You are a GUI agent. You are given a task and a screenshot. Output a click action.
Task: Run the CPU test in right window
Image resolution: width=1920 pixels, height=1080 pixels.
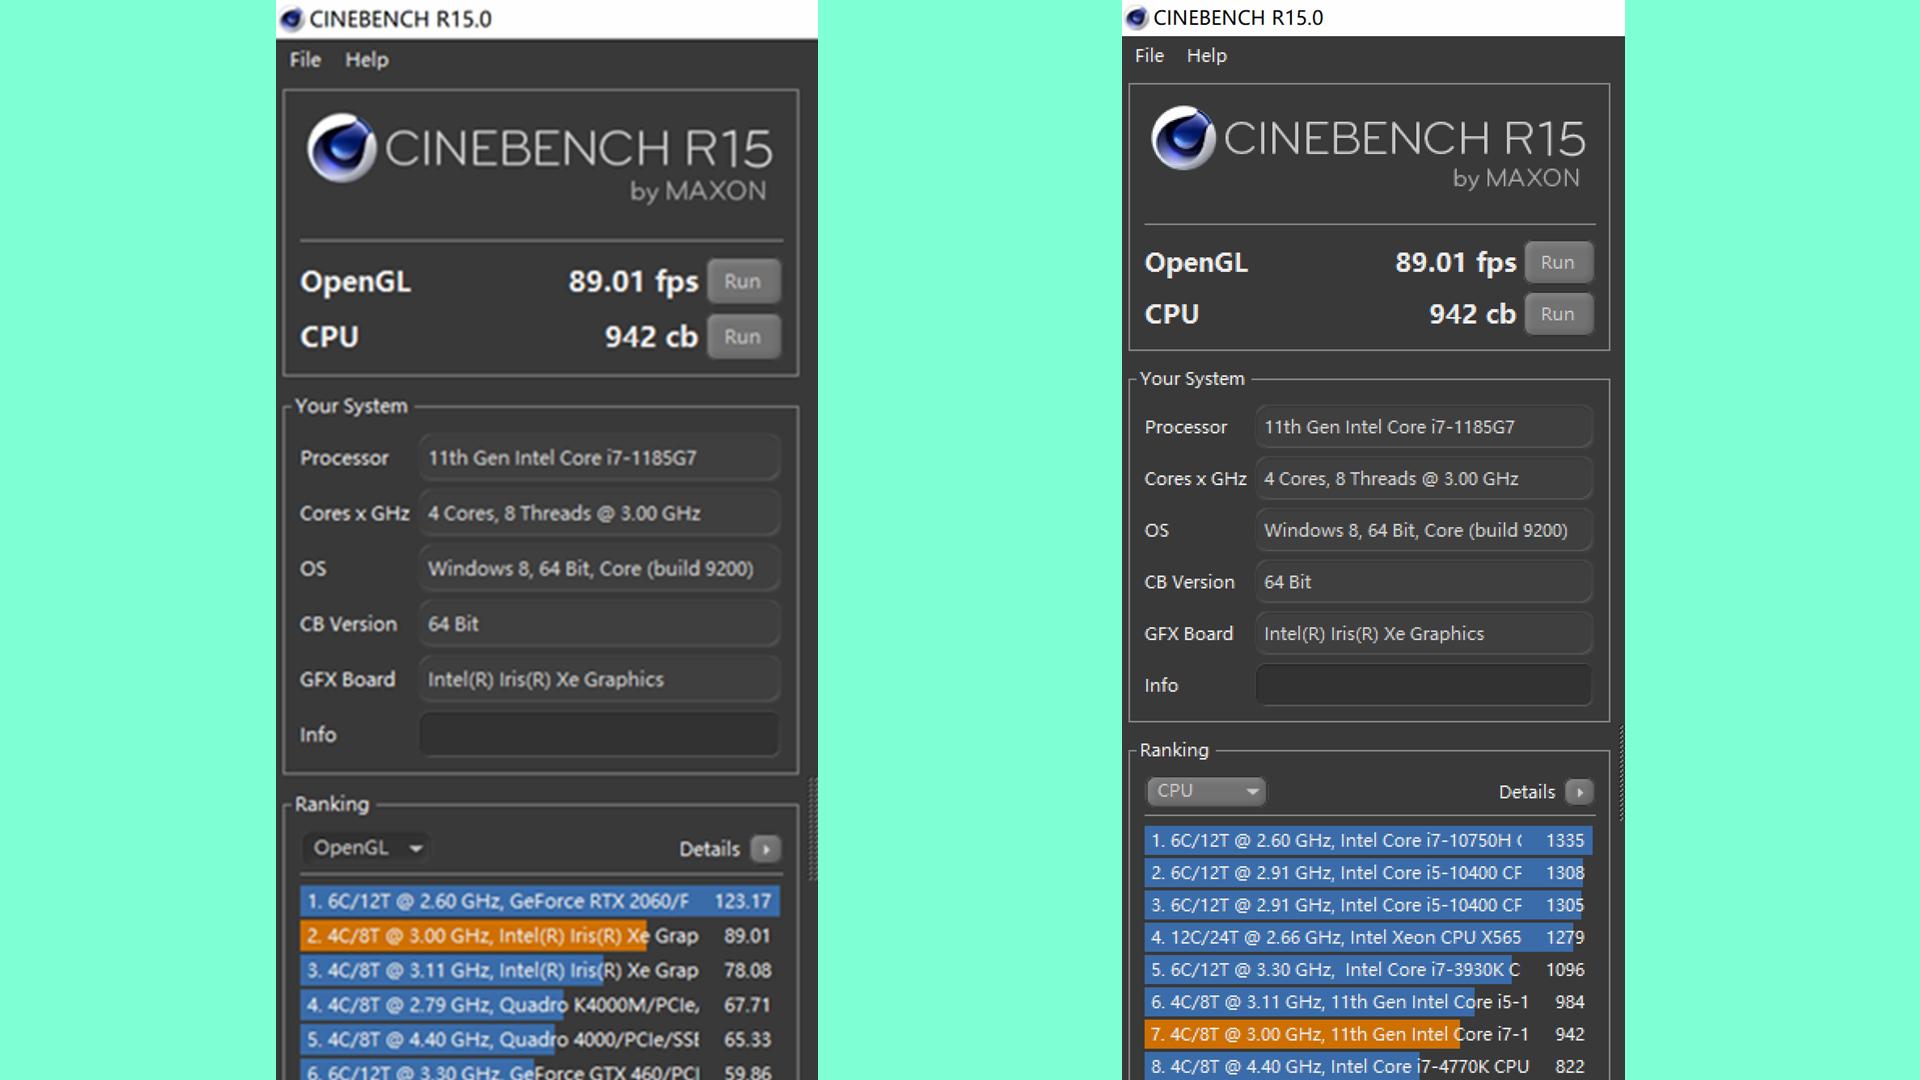(1557, 314)
